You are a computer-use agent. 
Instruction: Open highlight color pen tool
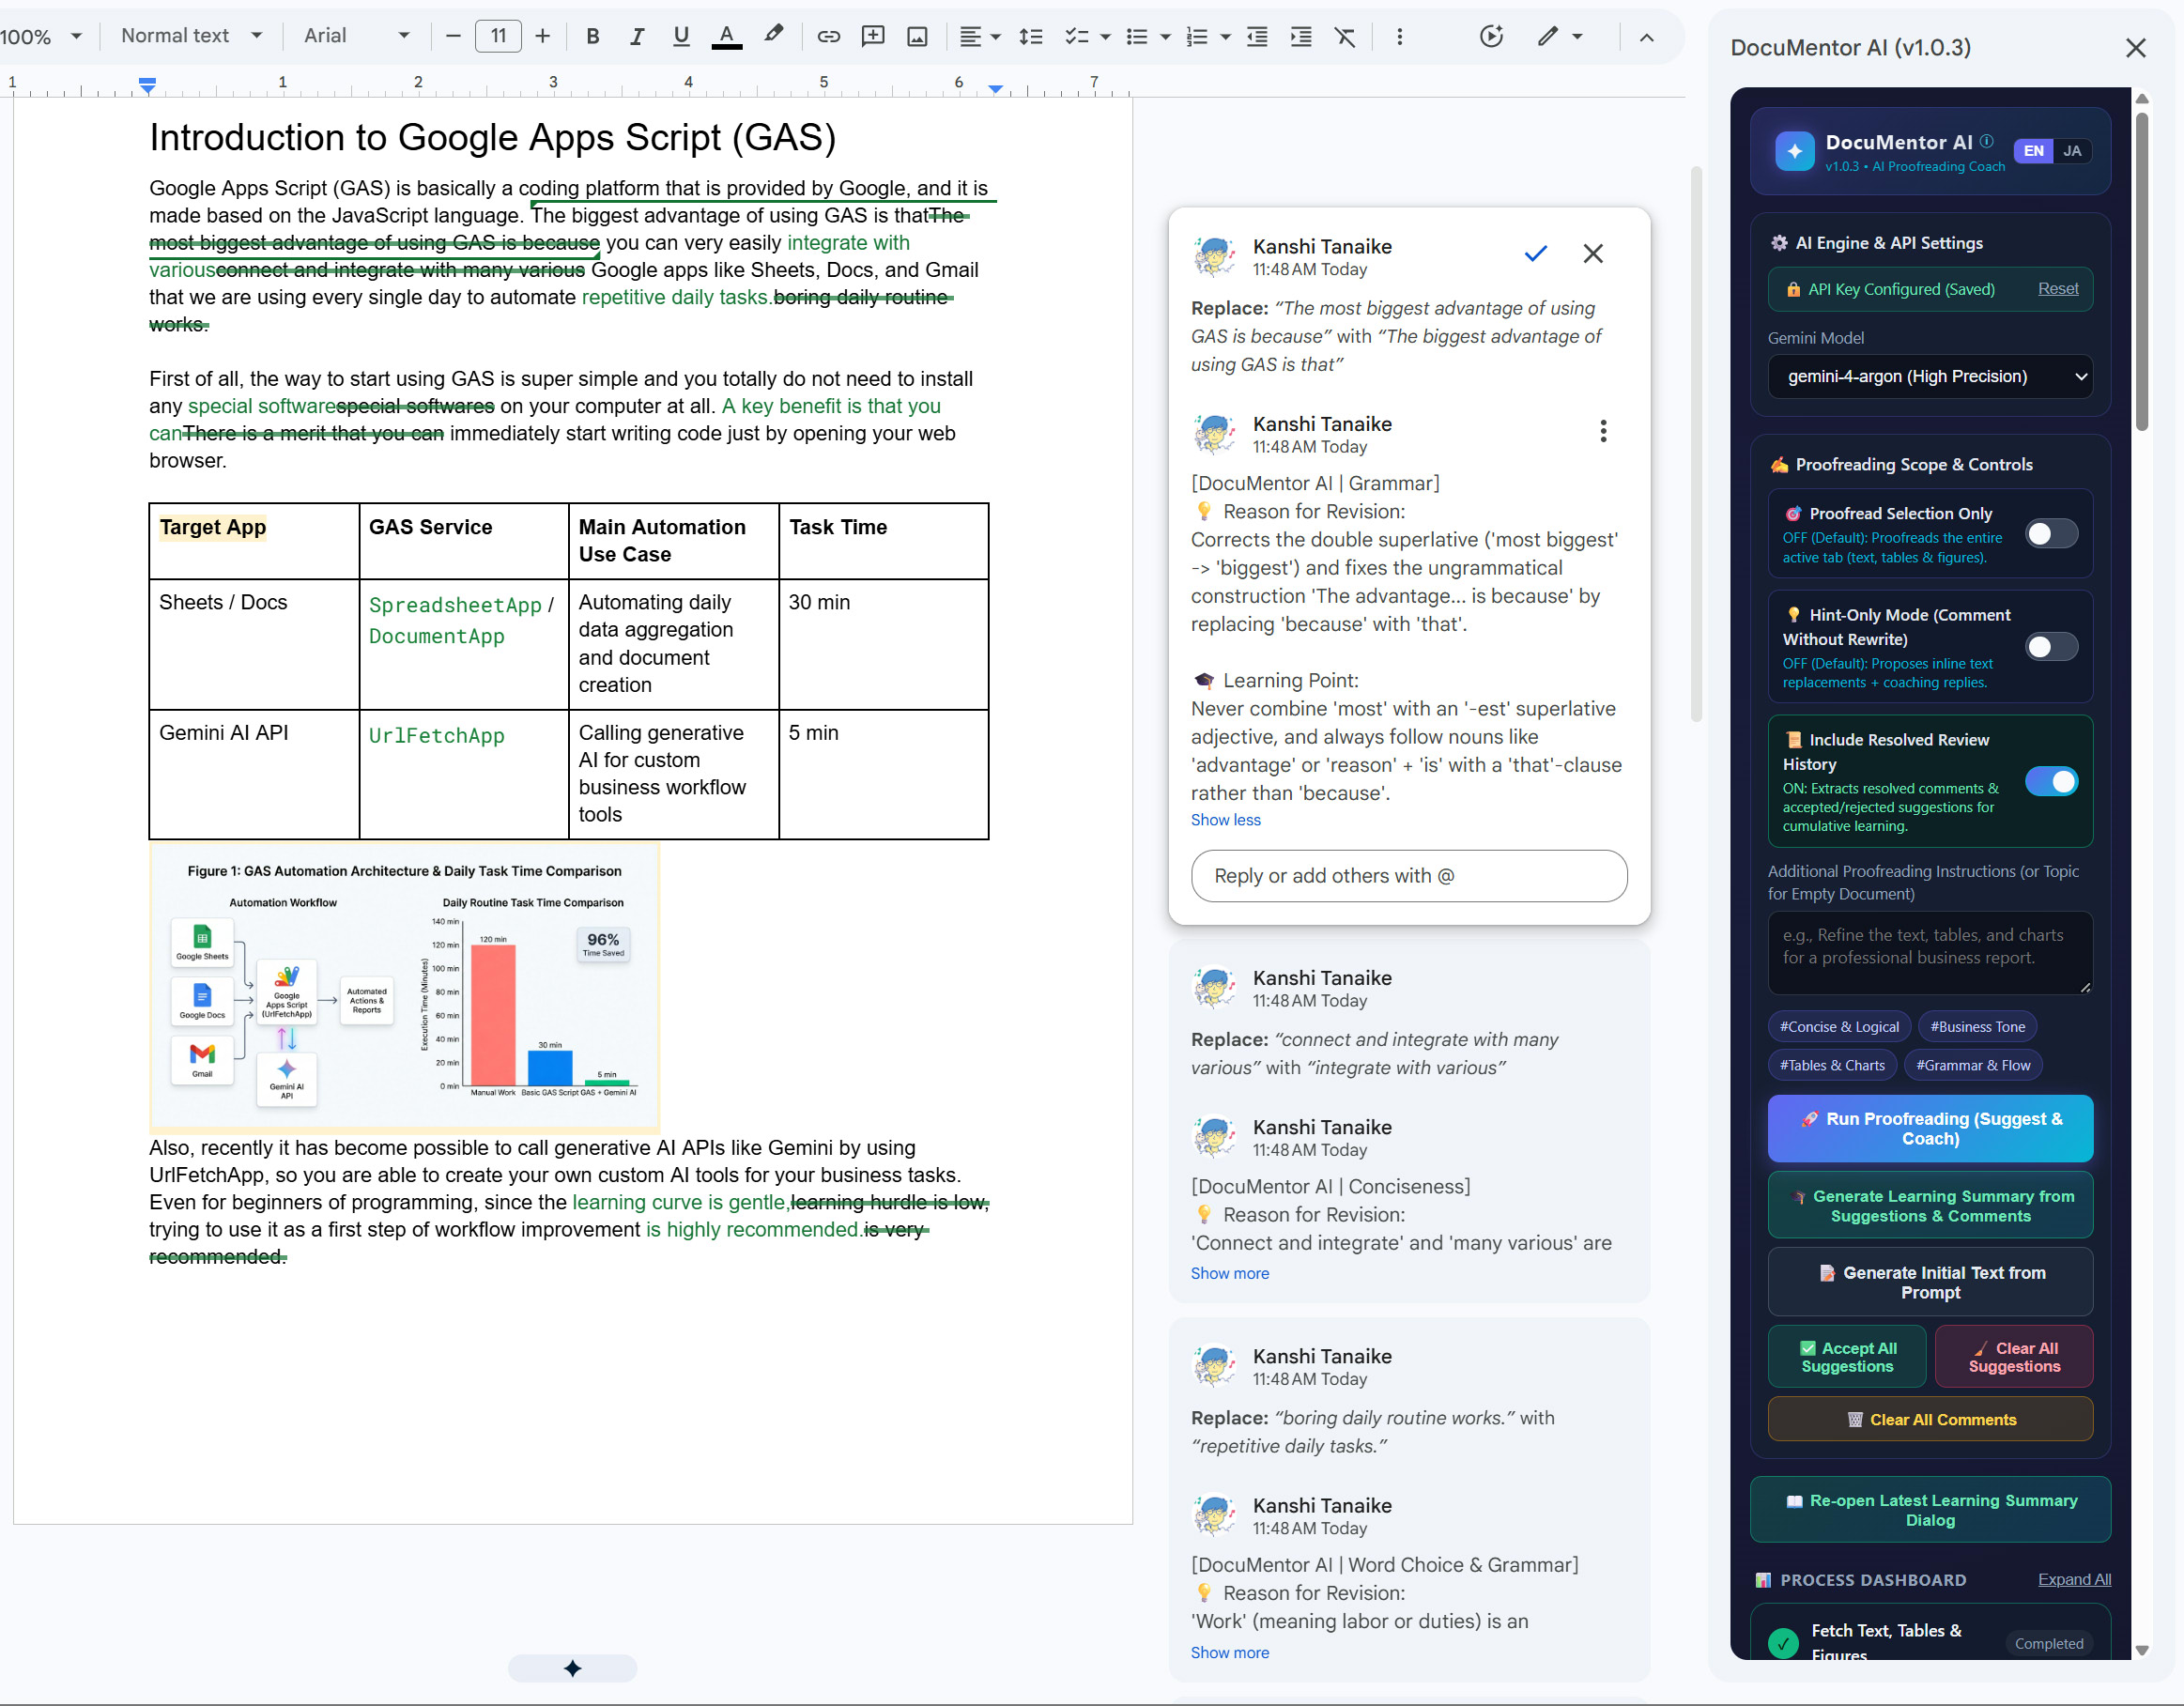[x=773, y=36]
